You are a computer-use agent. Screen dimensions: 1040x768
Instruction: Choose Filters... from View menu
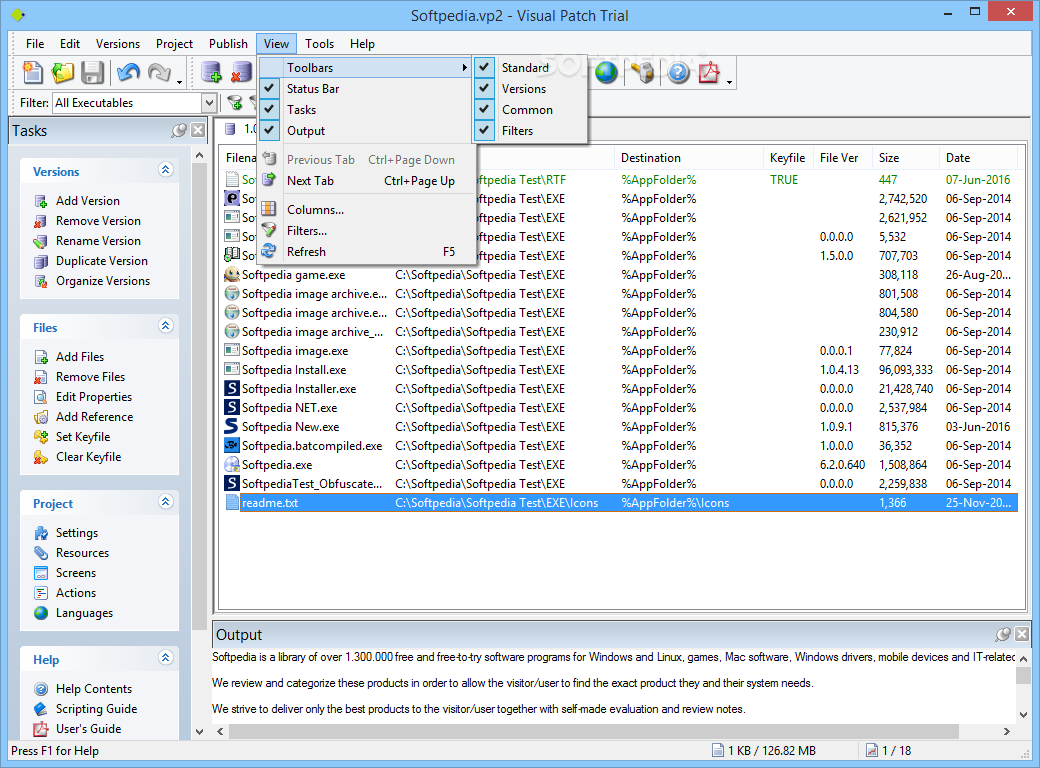coord(367,231)
